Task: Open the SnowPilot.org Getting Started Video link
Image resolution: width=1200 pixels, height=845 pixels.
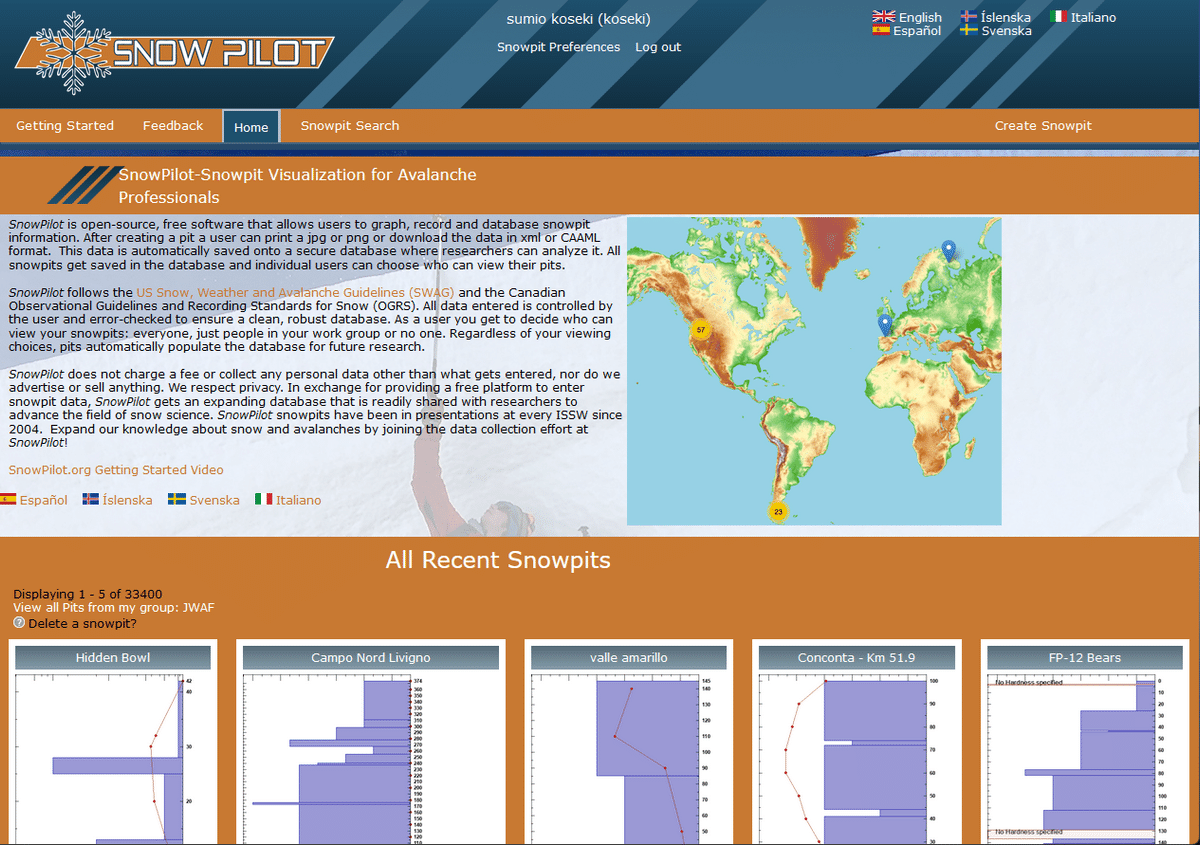Action: (x=116, y=470)
